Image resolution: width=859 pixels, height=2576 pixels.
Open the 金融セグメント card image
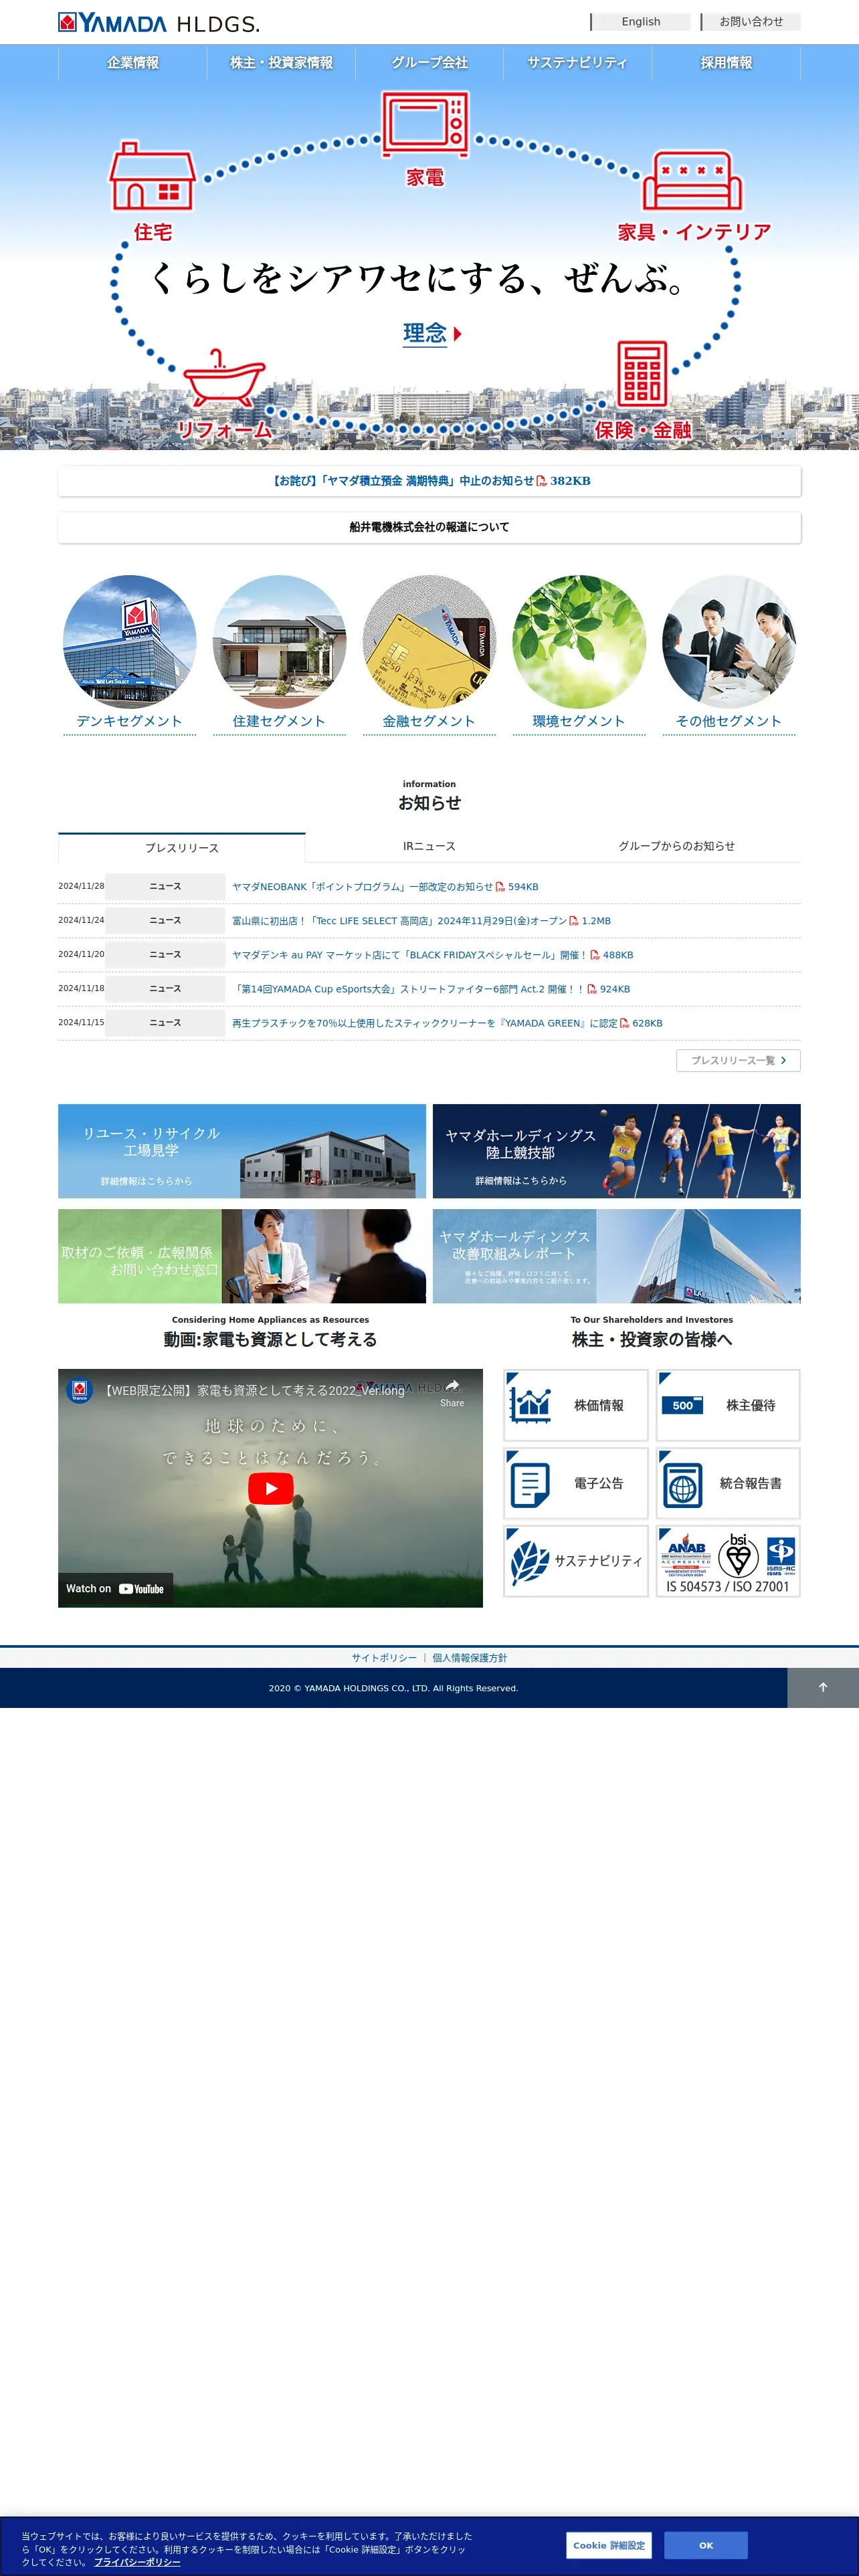429,642
